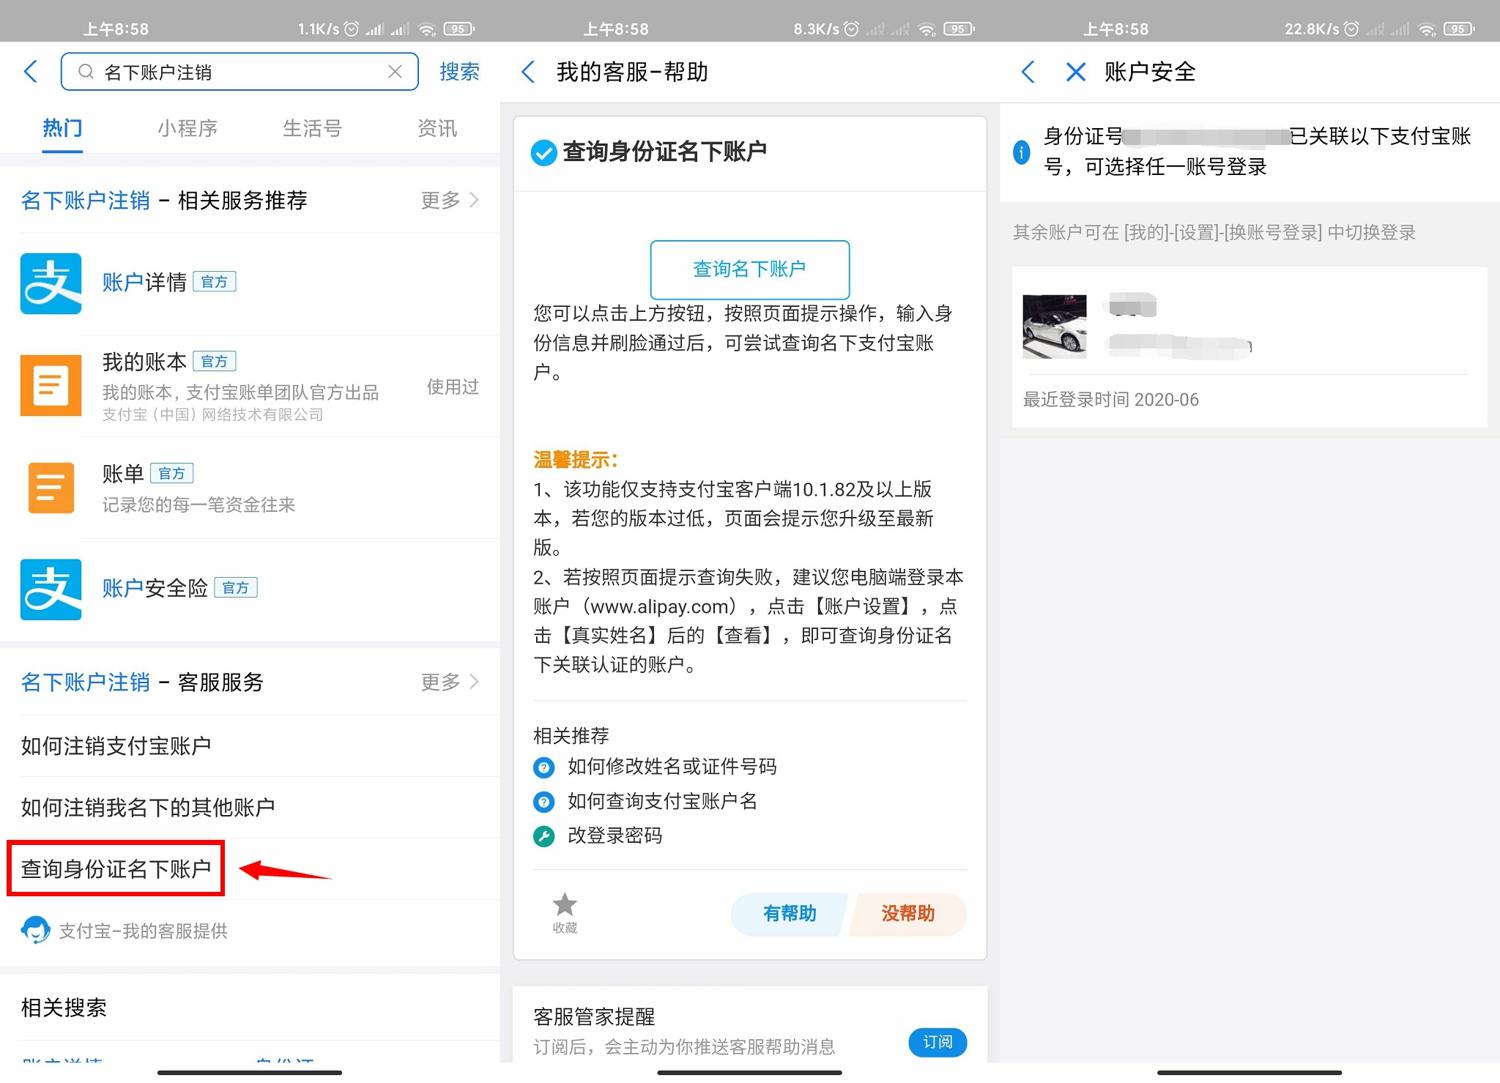Select the 资讯 tab
The image size is (1500, 1083).
tap(437, 128)
